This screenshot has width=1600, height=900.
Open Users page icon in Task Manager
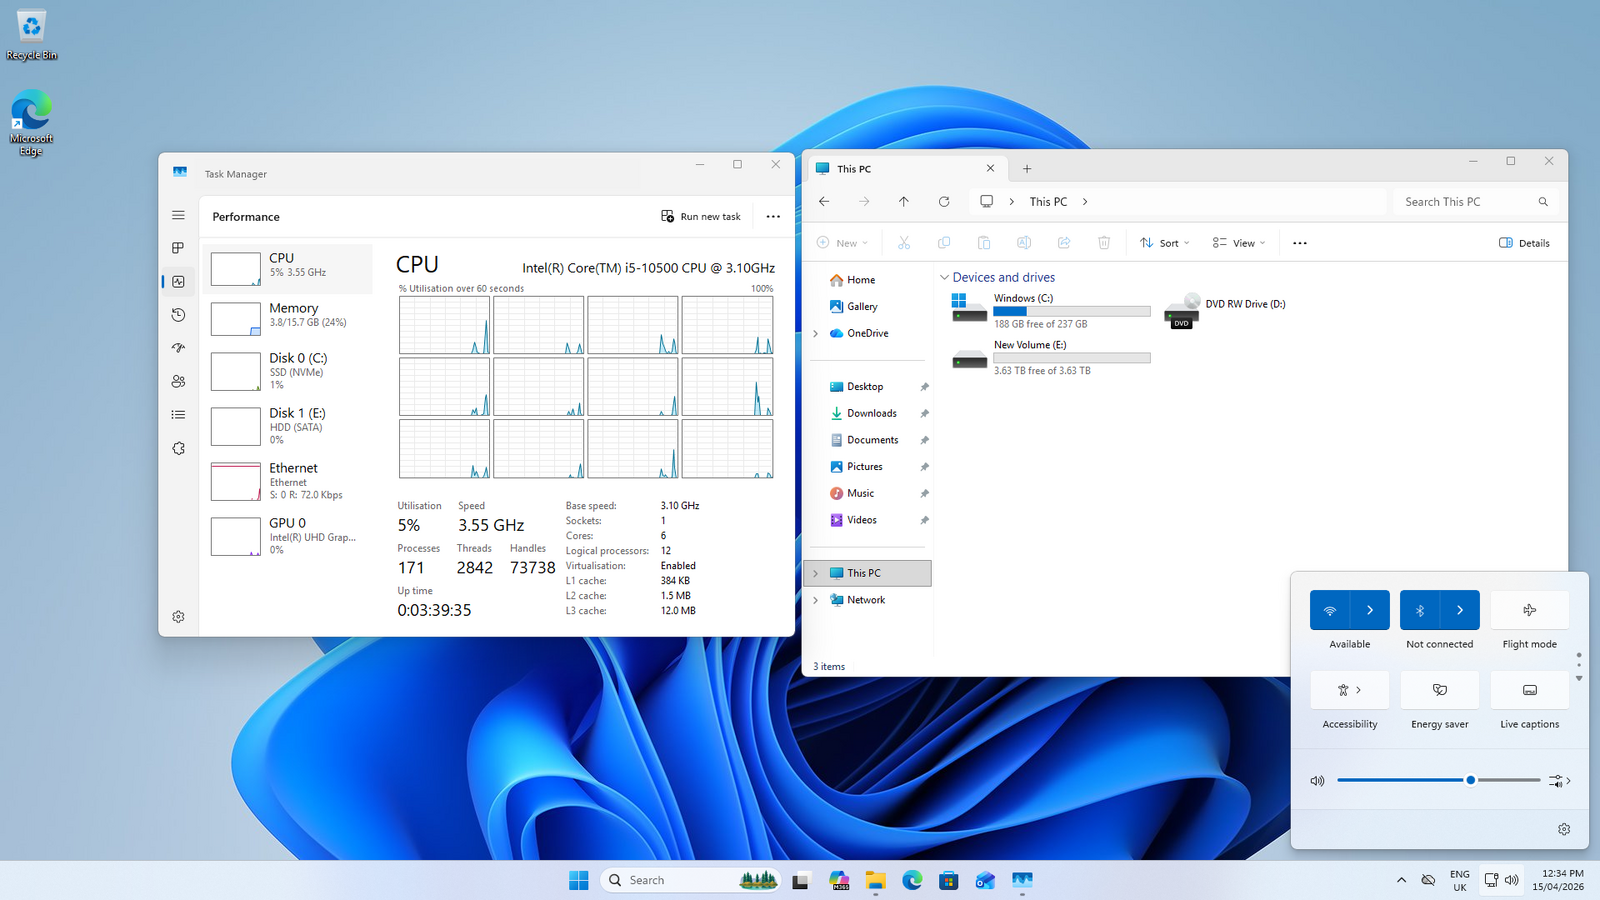pos(178,381)
